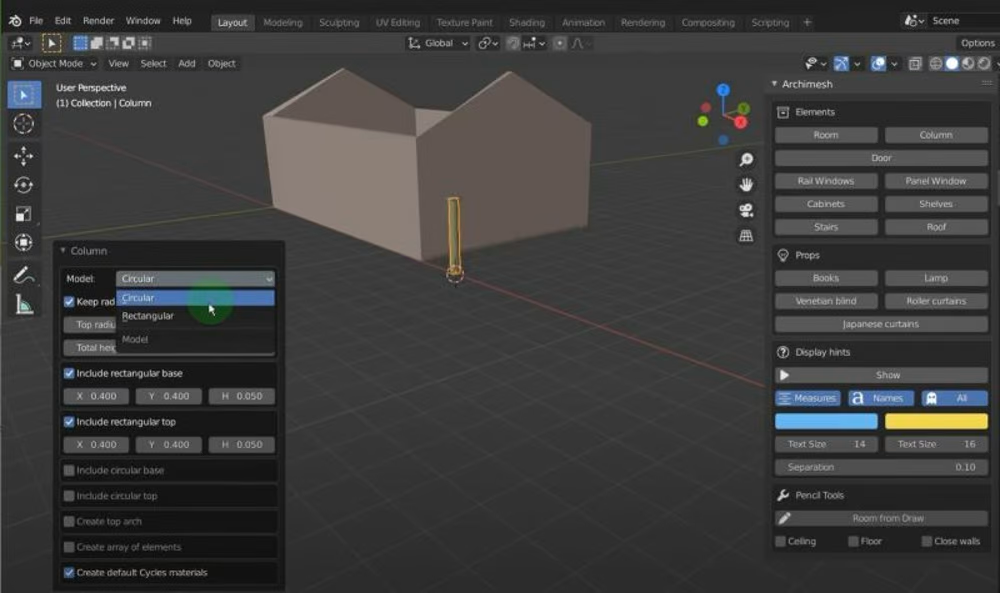
Task: Click the hand icon to pan viewport
Action: (x=746, y=183)
